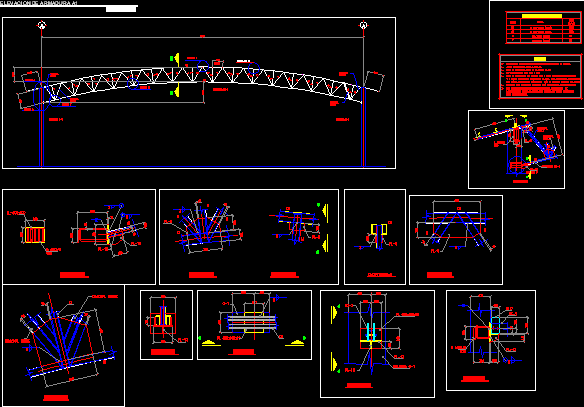This screenshot has width=584, height=407.
Task: Select the blue detail circle on truss bottom chord
Action: 133,84
